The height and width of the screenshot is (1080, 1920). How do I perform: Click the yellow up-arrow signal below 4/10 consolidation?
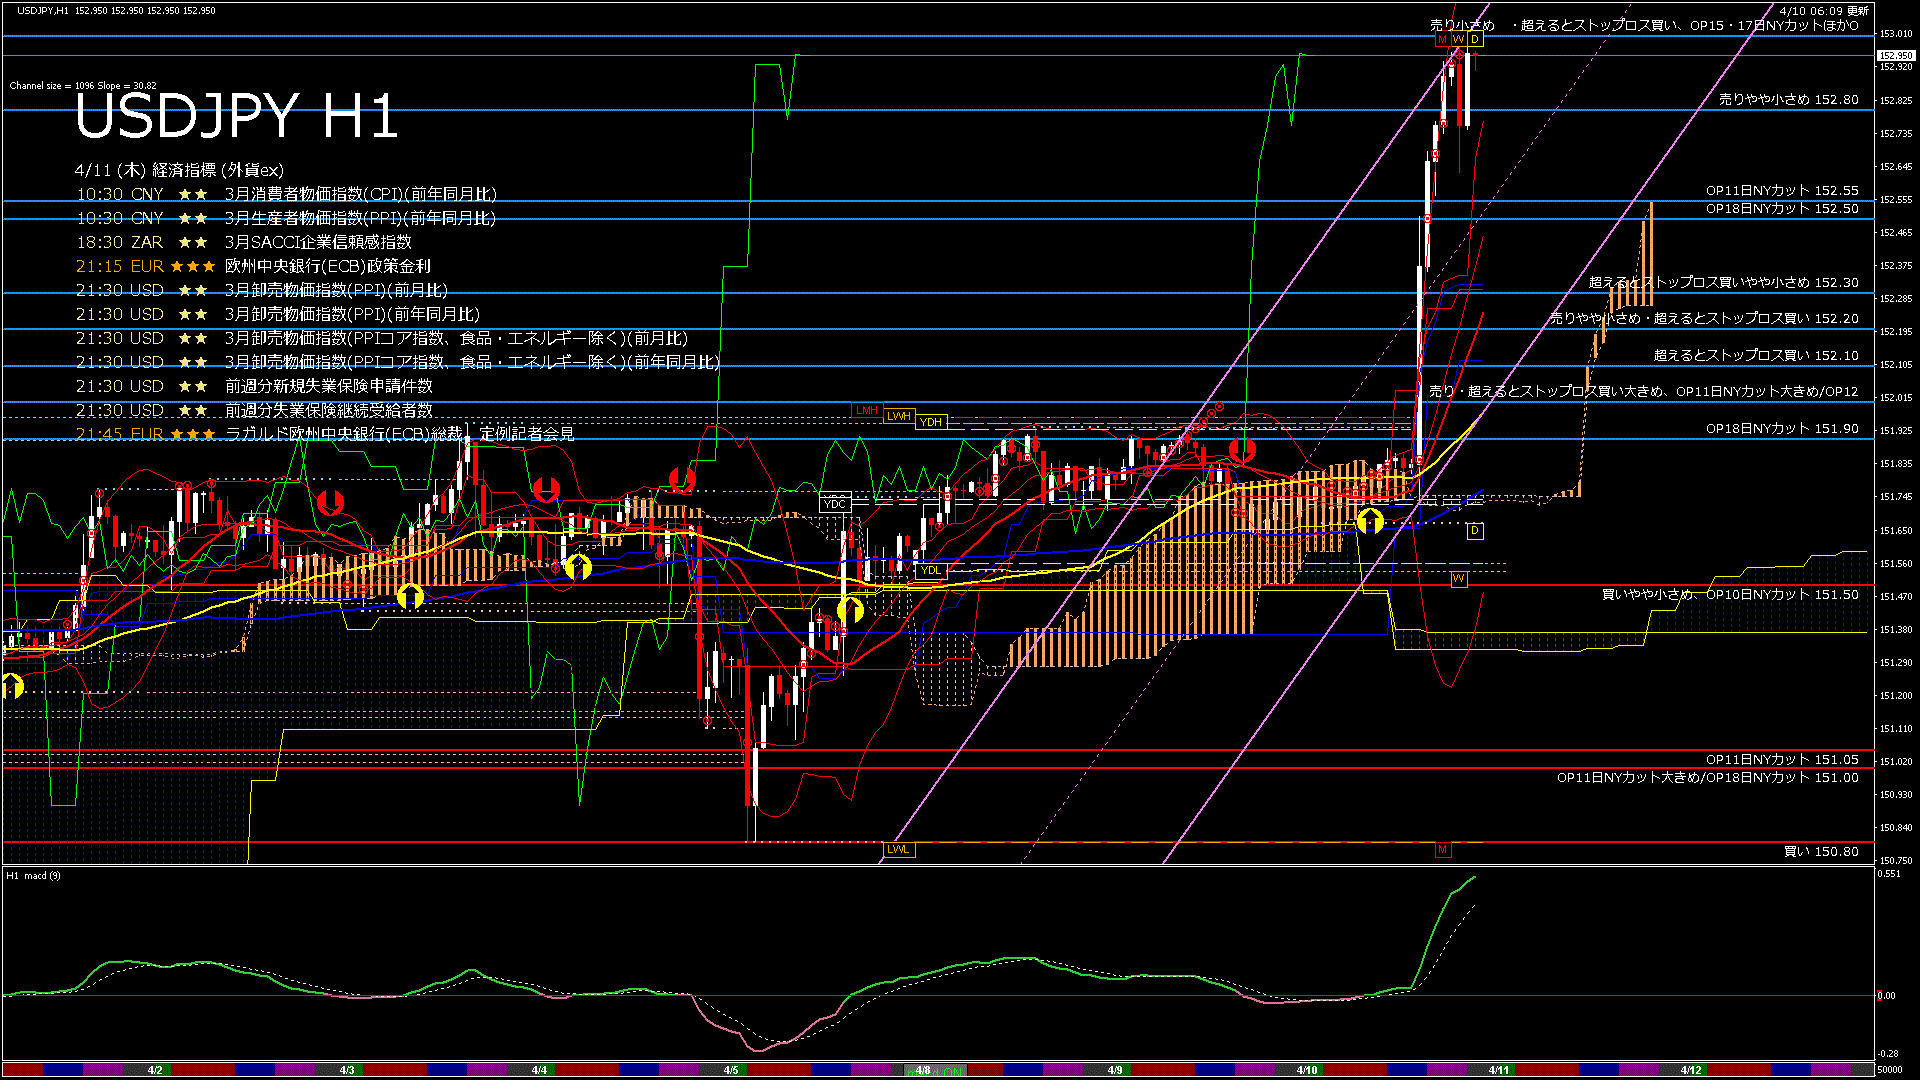[x=1370, y=520]
